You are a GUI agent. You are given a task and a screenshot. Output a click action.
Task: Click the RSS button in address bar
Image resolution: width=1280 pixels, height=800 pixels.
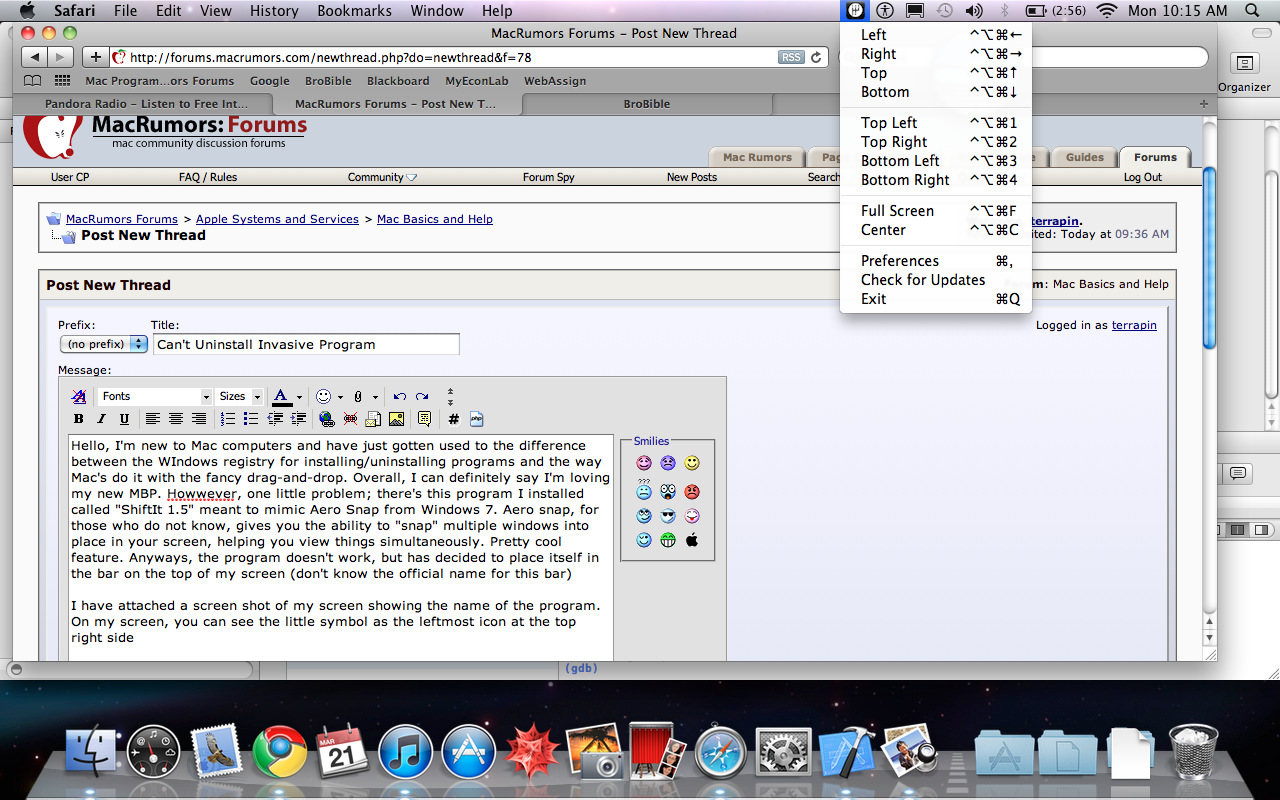tap(791, 57)
